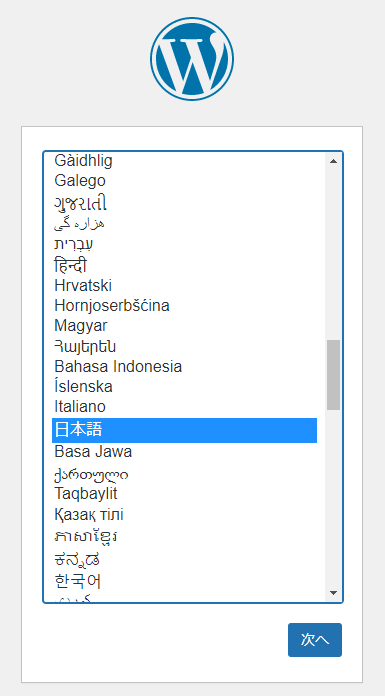Screen dimensions: 385x696
Task: Click the scrollbar up arrow
Action: pyautogui.click(x=333, y=161)
